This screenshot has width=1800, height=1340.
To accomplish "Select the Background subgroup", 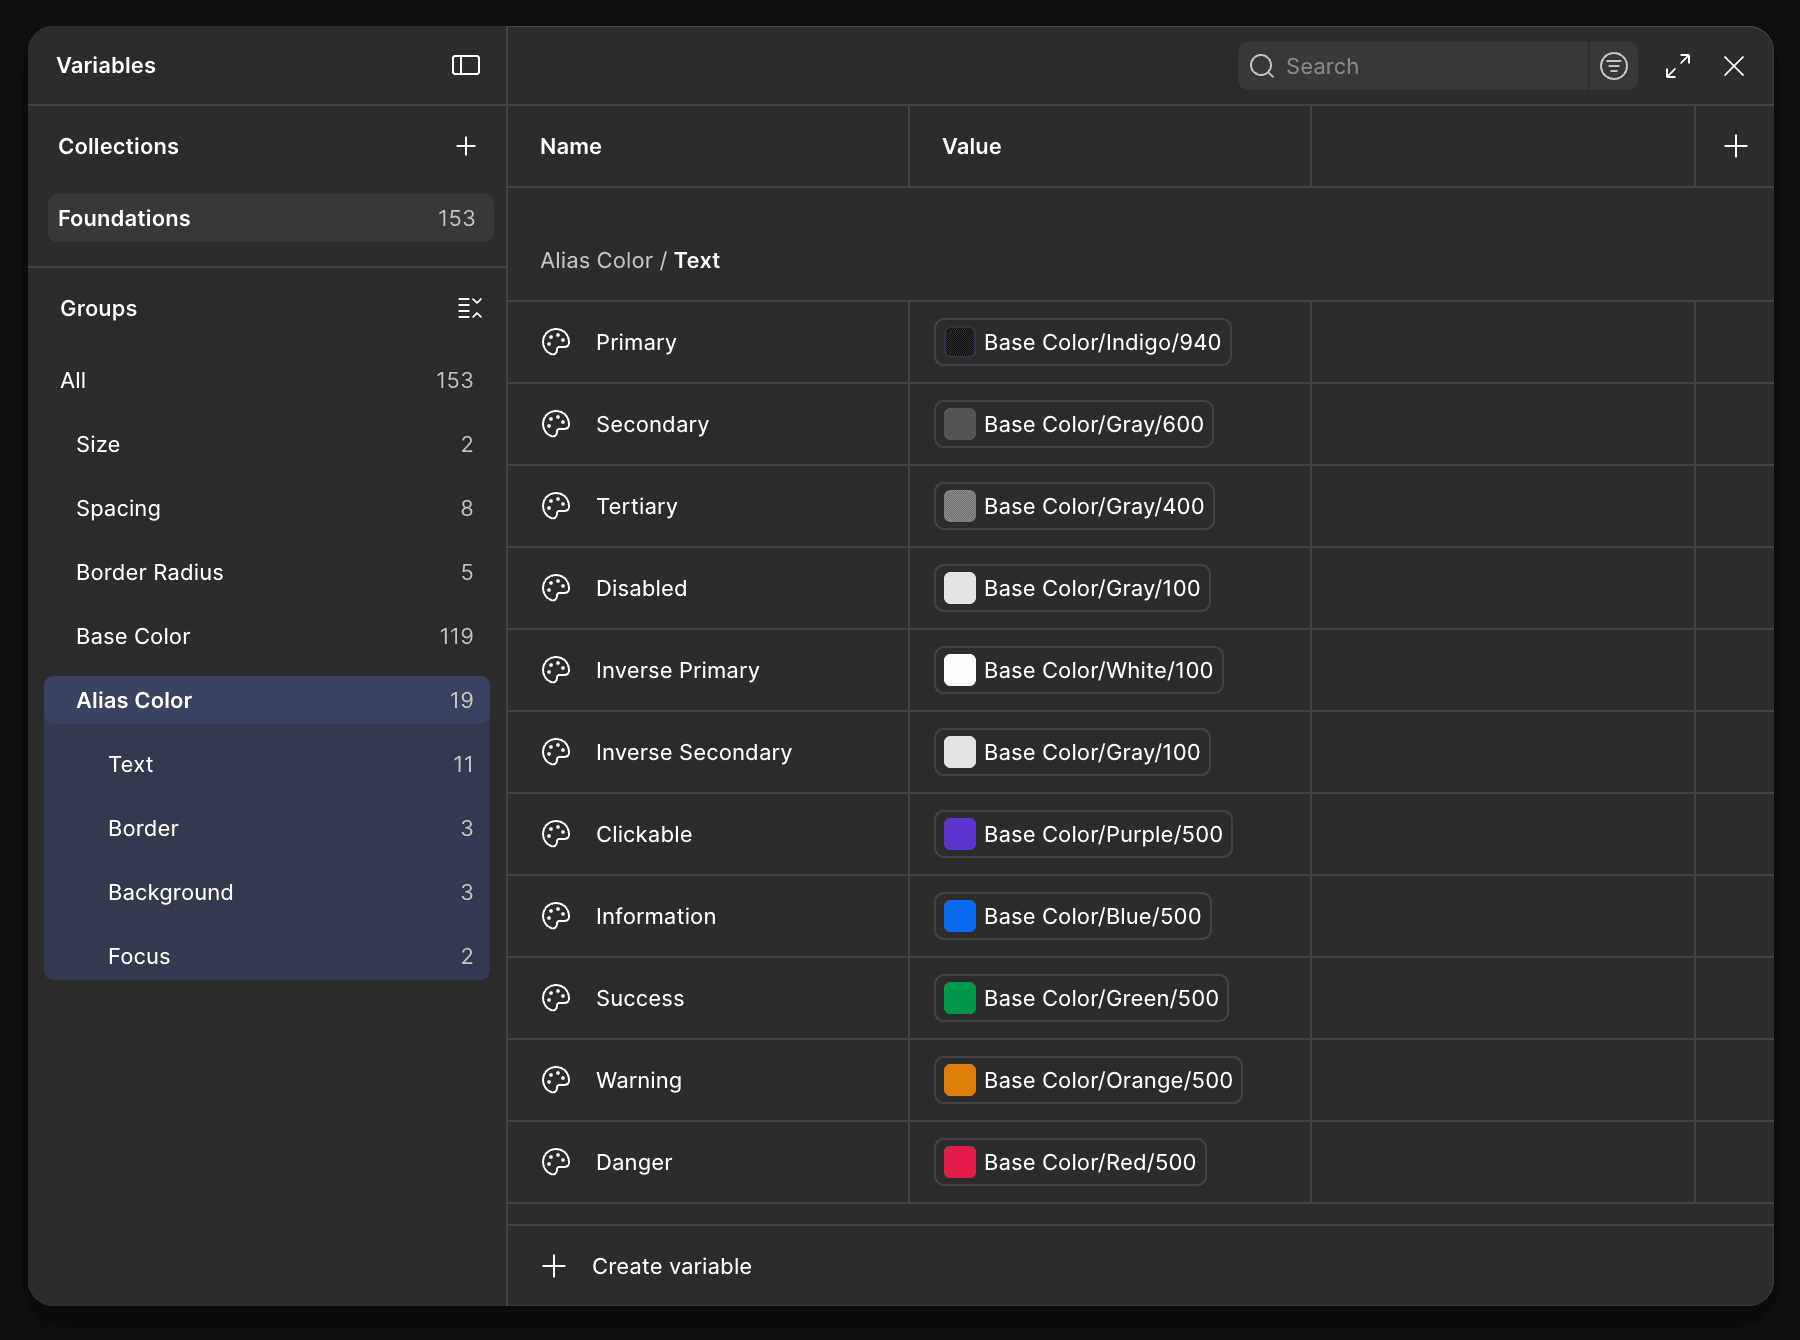I will coord(267,892).
